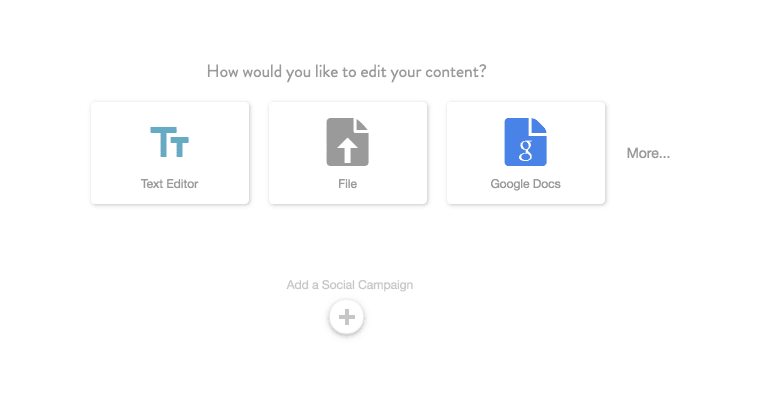Click the gray File upload icon

pos(347,142)
